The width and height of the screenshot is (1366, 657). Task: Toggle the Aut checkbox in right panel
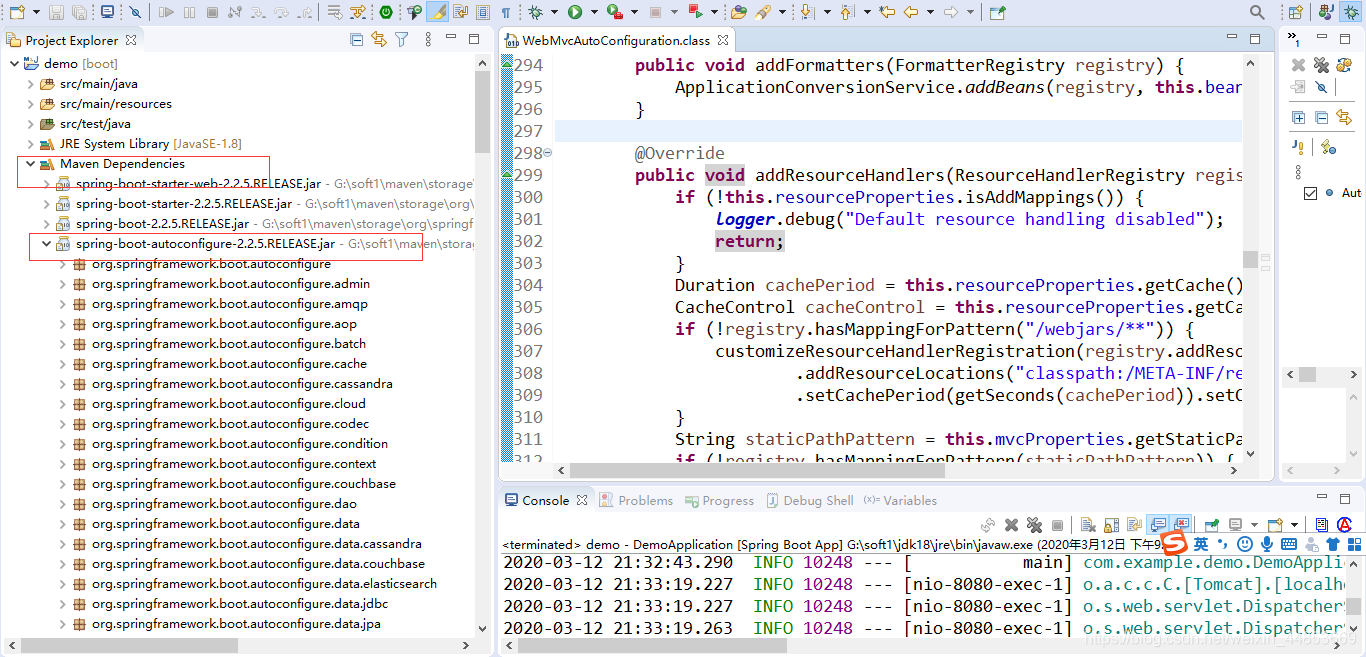point(1311,193)
